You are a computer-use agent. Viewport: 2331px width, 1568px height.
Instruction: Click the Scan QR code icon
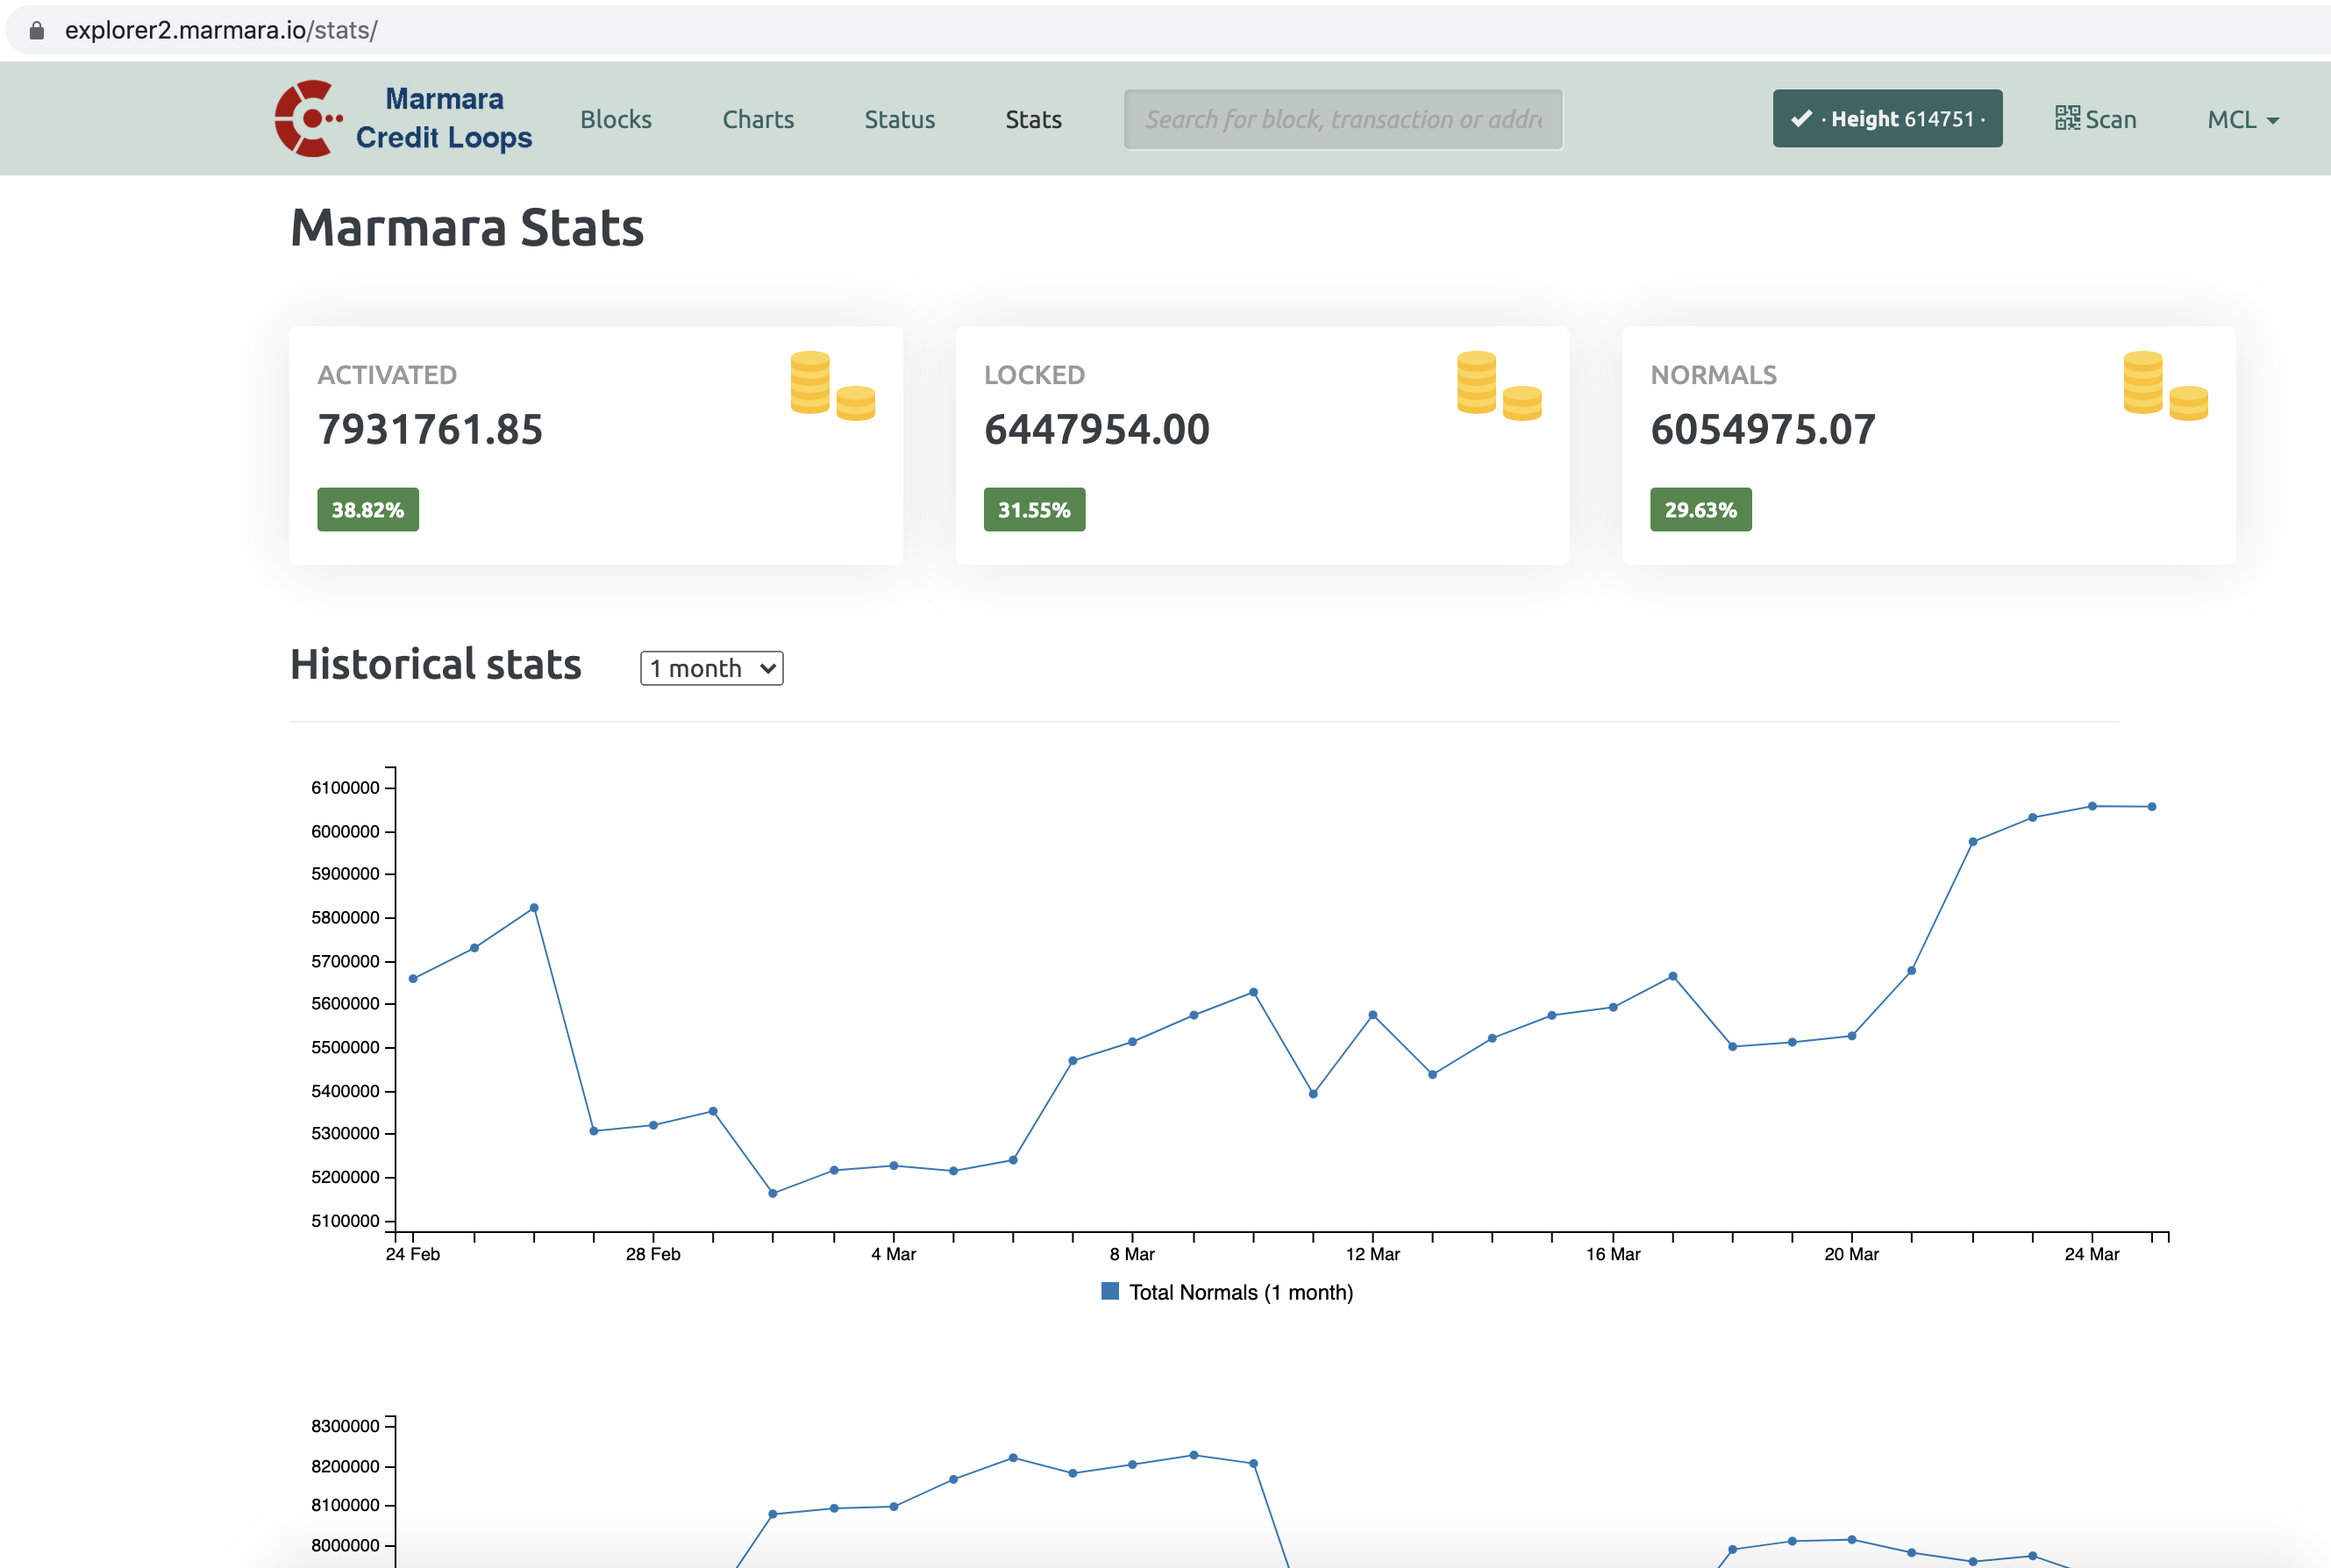2066,119
